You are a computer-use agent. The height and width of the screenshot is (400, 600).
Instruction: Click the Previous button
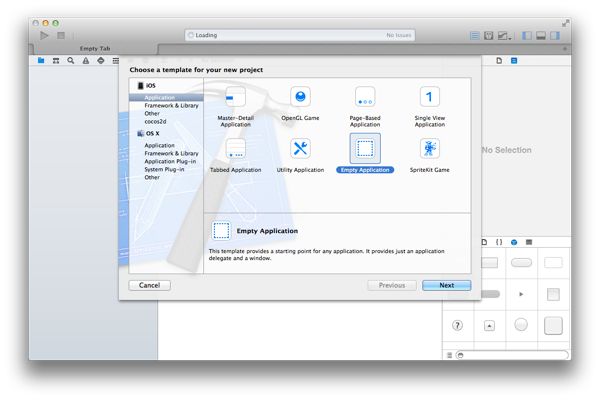(392, 285)
